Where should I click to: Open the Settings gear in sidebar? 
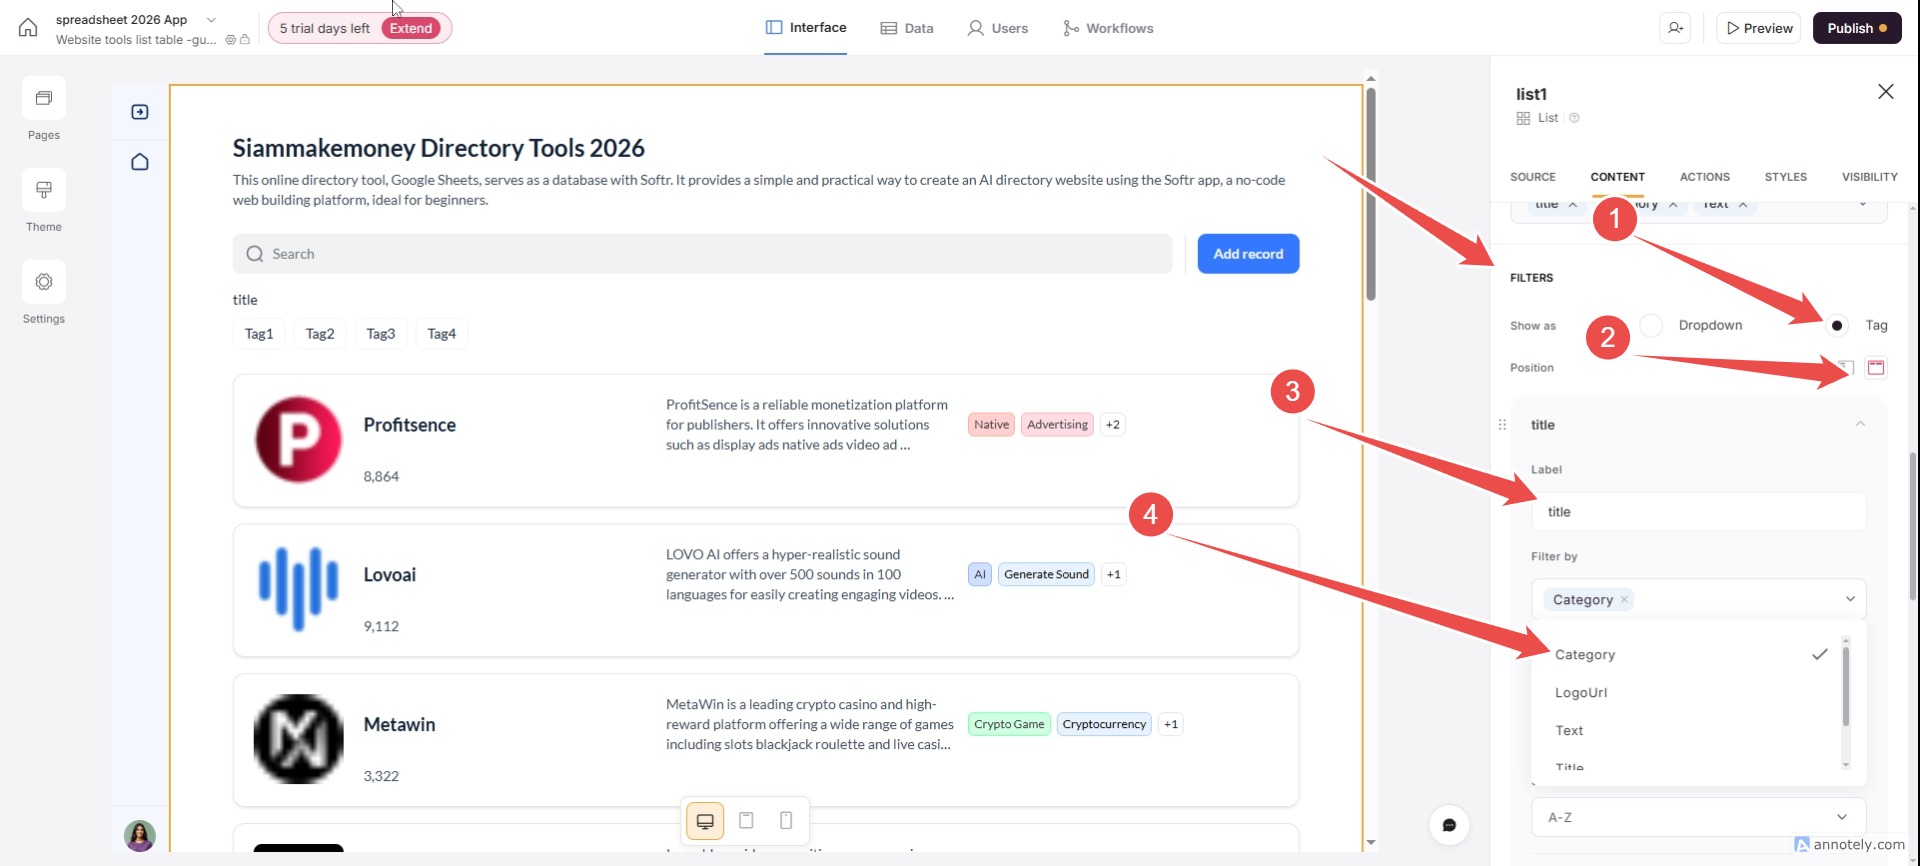(44, 282)
